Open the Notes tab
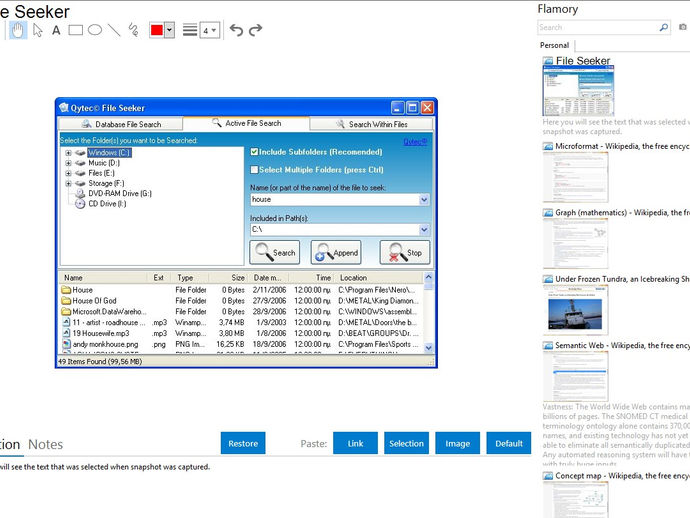690x518 pixels. coord(45,444)
